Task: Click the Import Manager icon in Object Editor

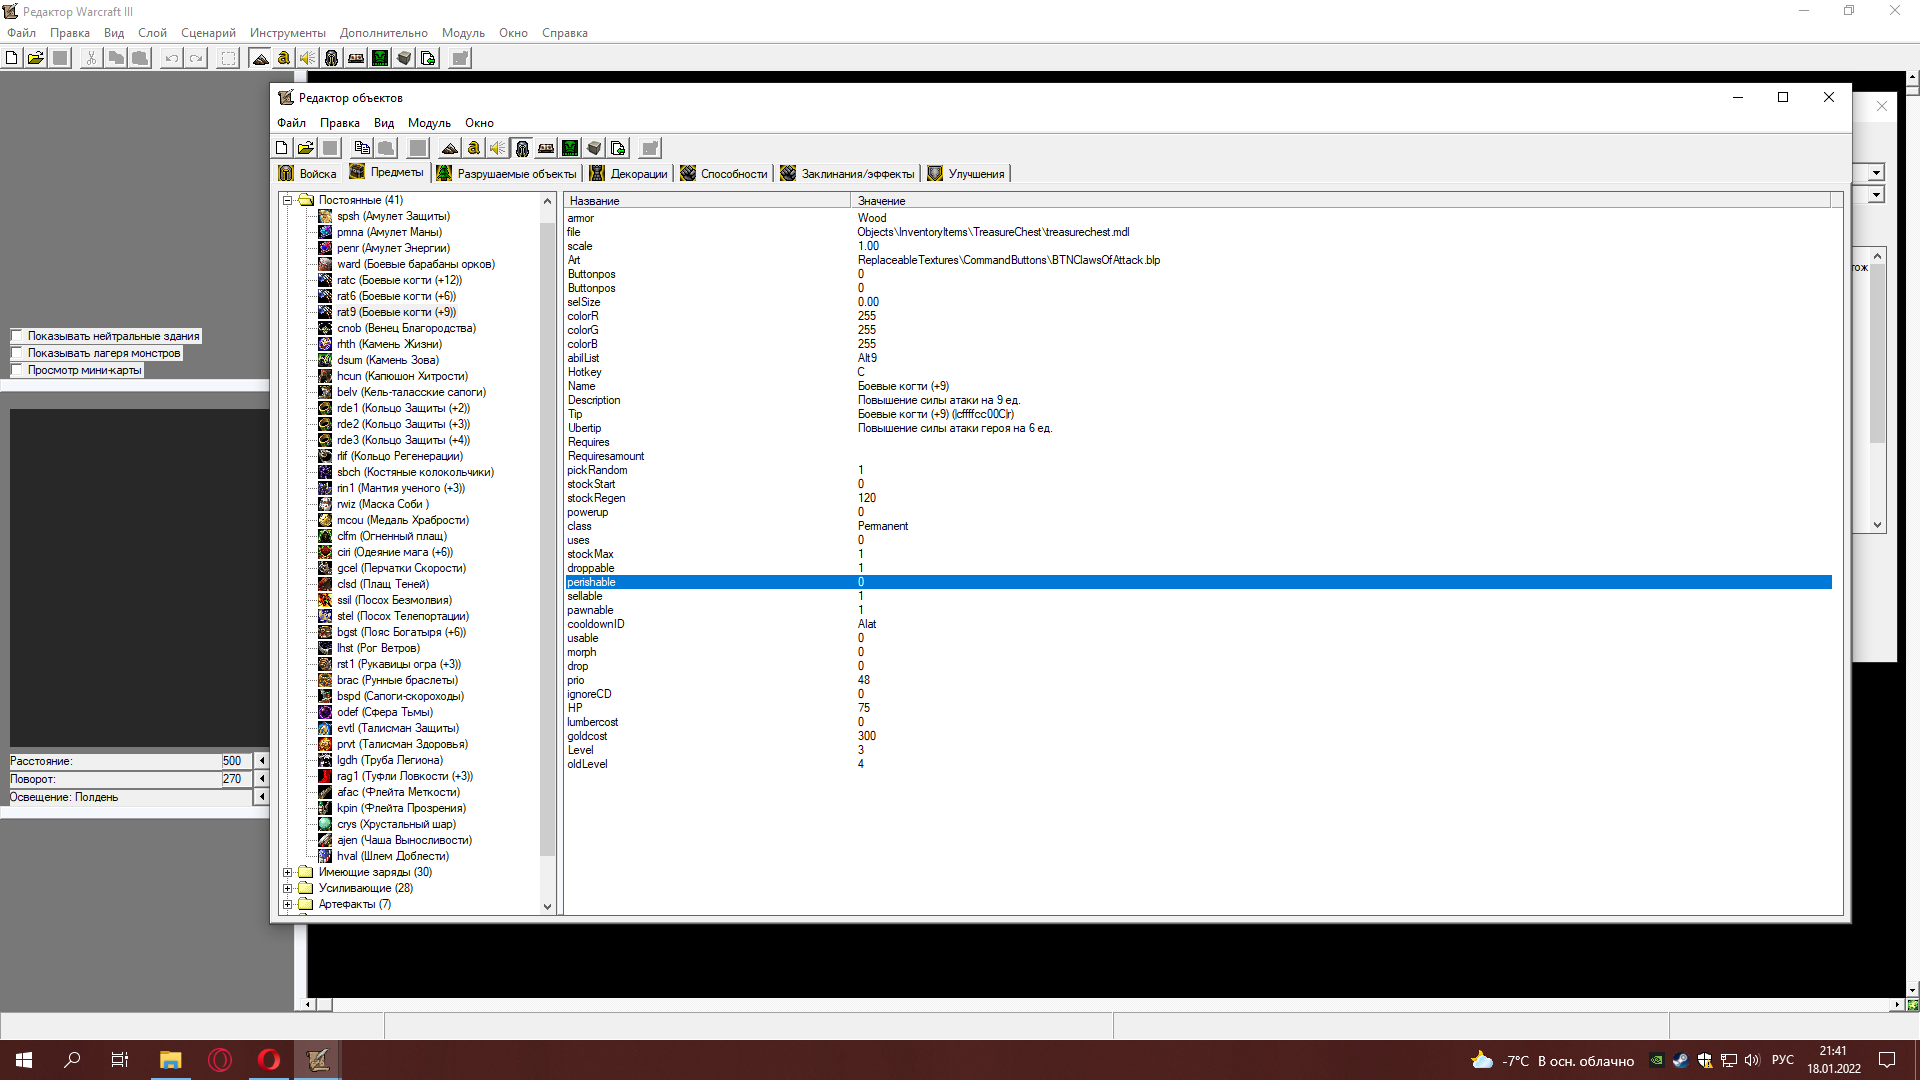Action: click(618, 148)
